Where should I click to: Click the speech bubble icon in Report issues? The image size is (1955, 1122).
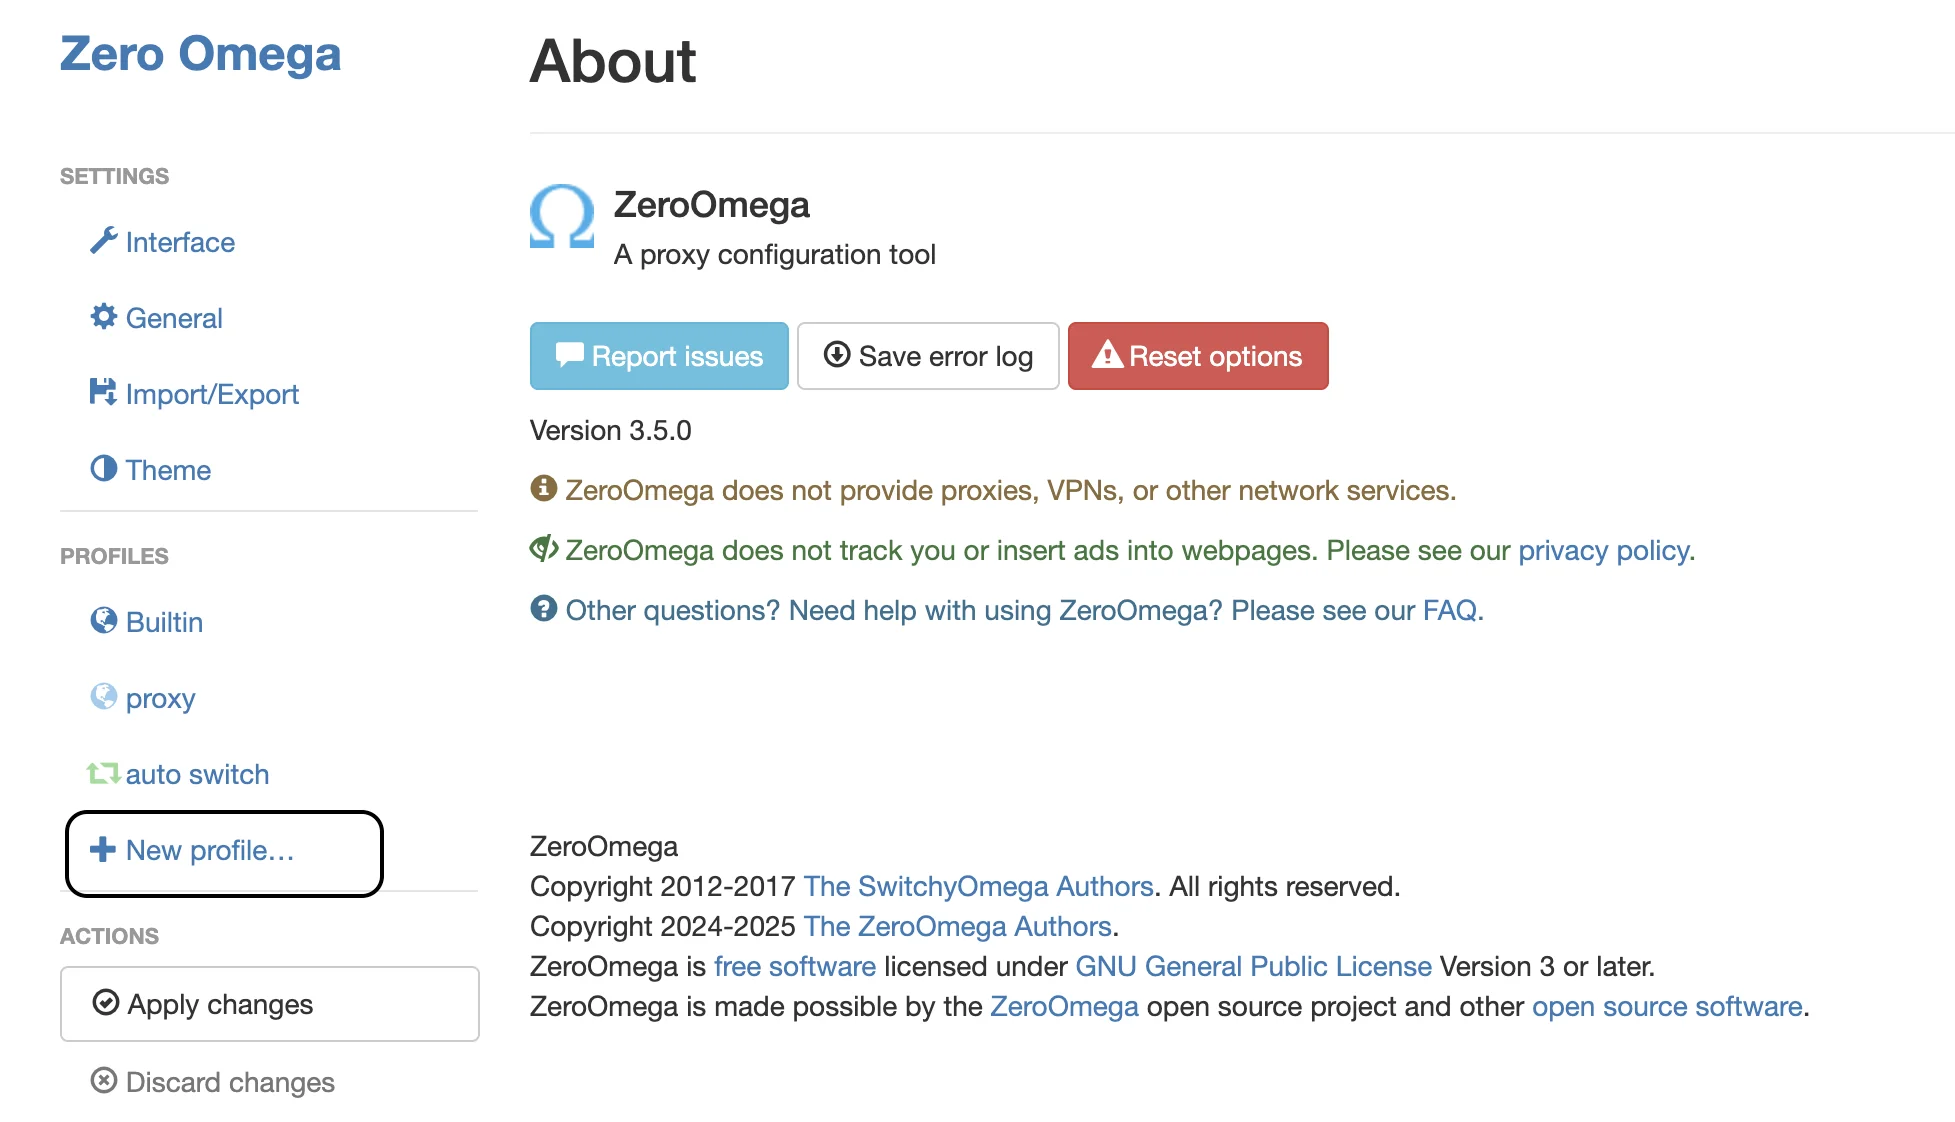tap(569, 354)
